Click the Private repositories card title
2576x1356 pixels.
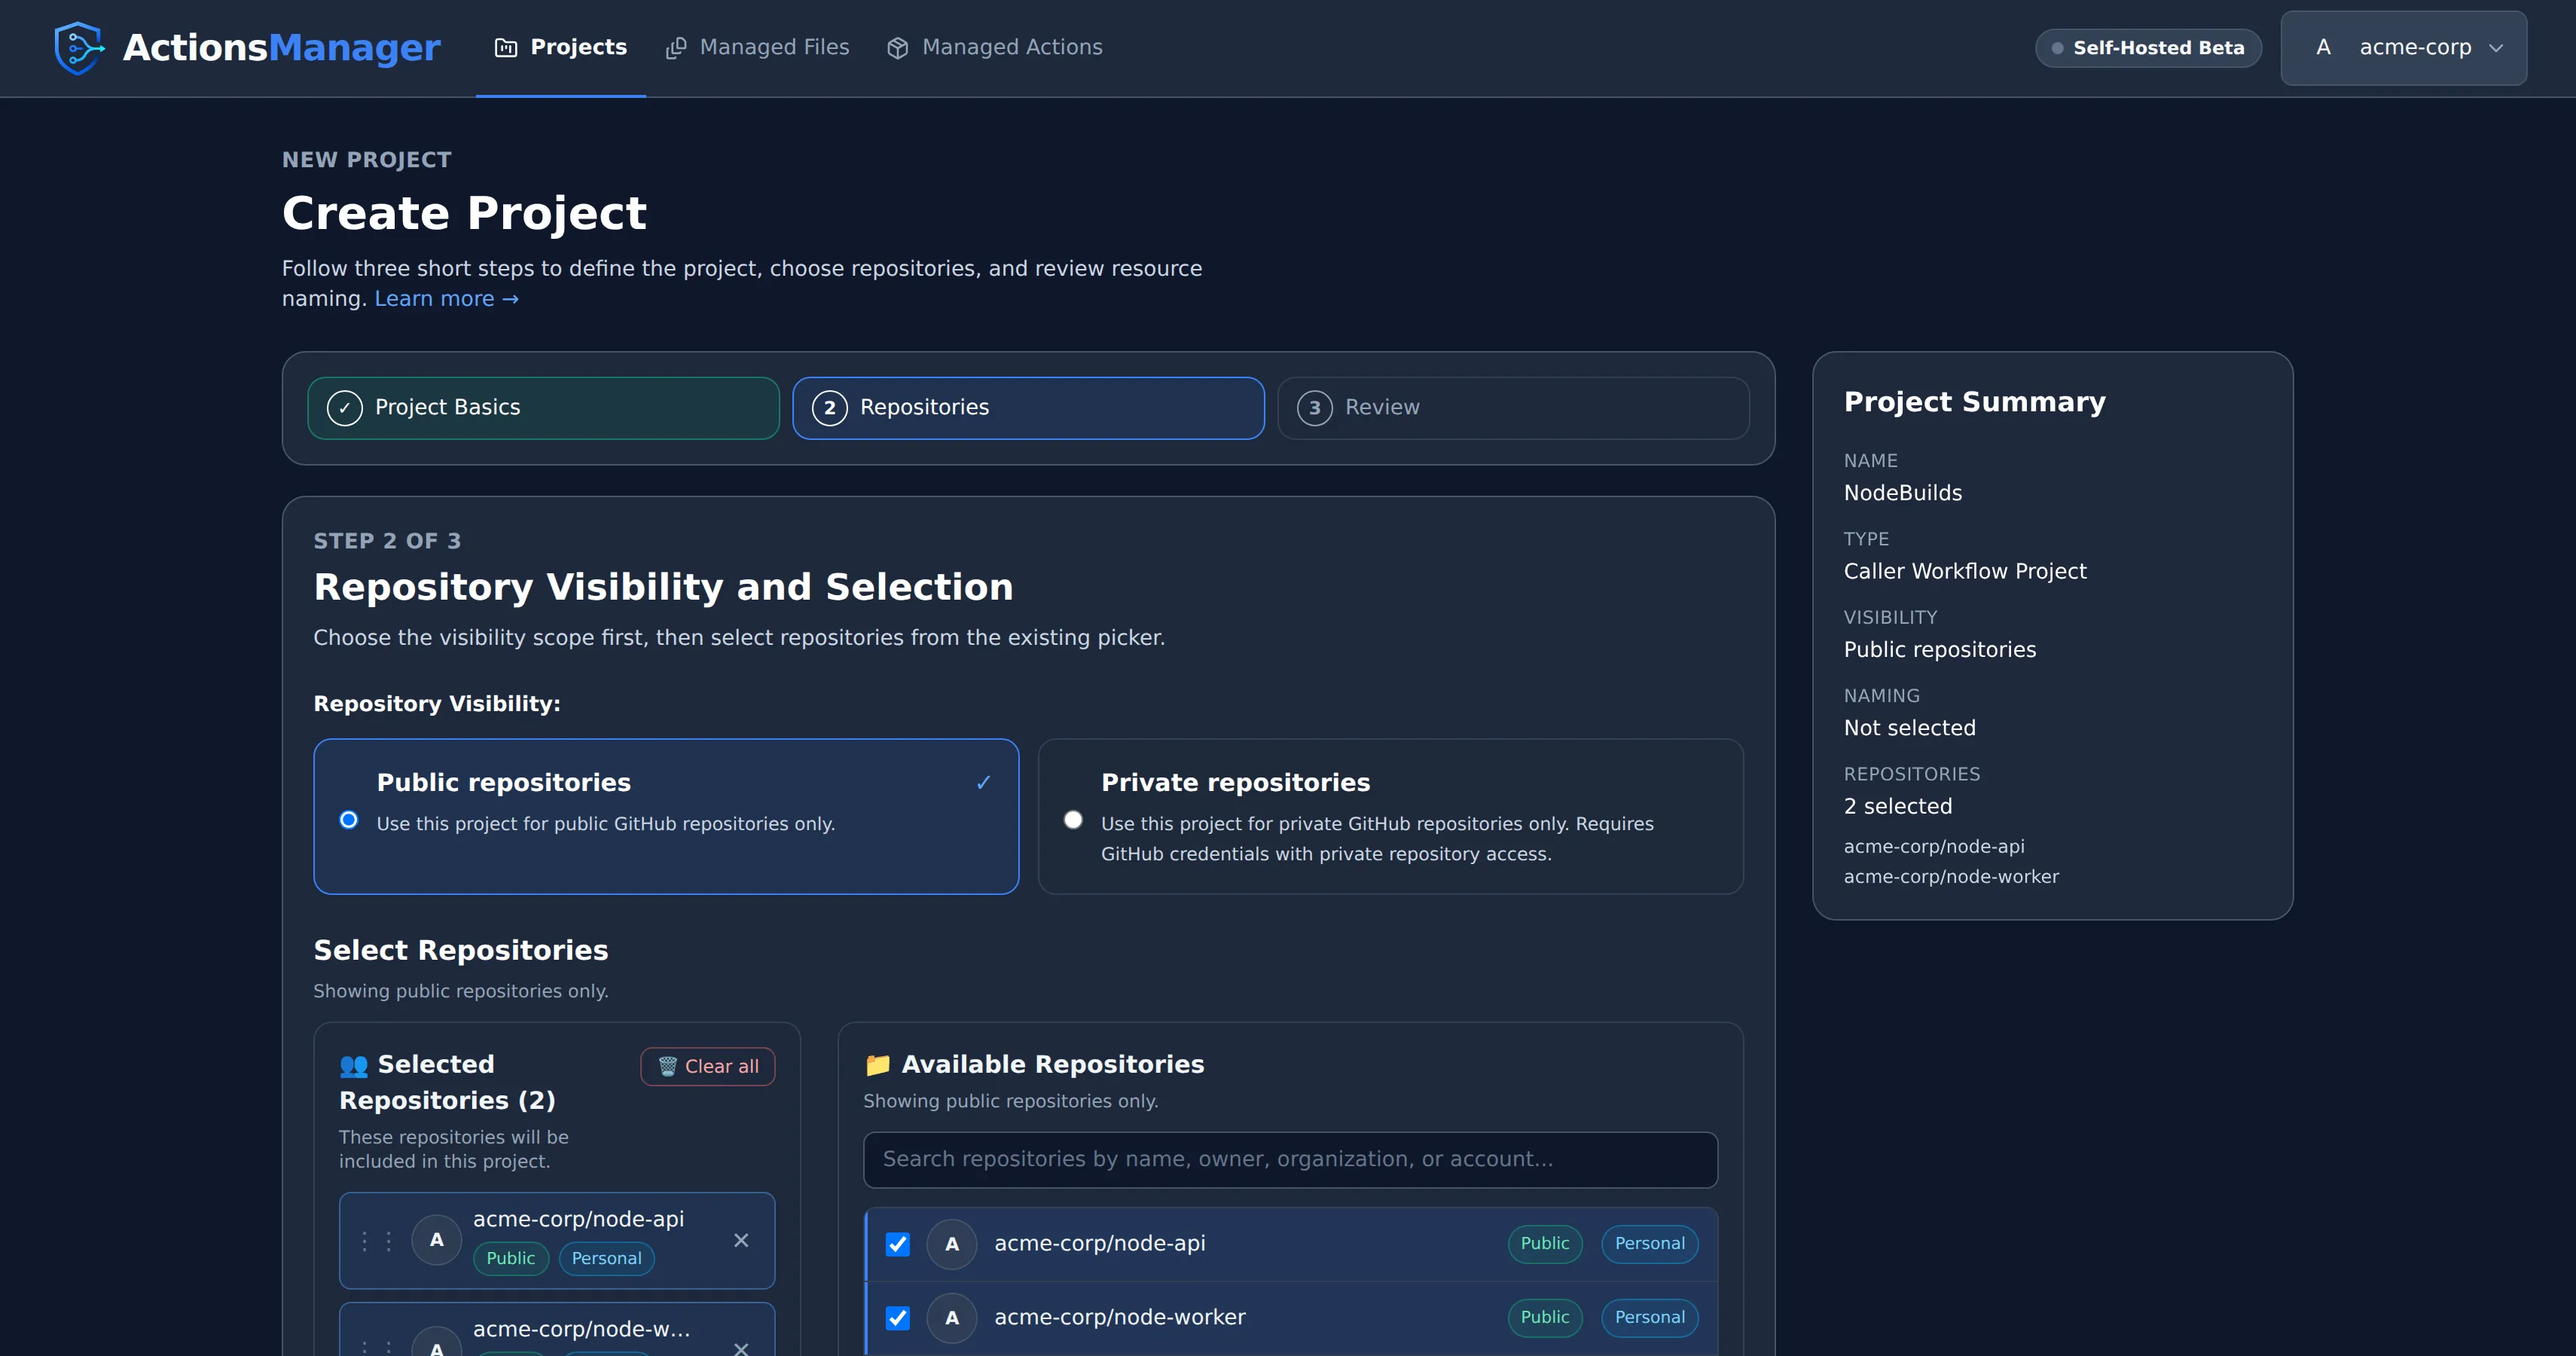coord(1235,782)
